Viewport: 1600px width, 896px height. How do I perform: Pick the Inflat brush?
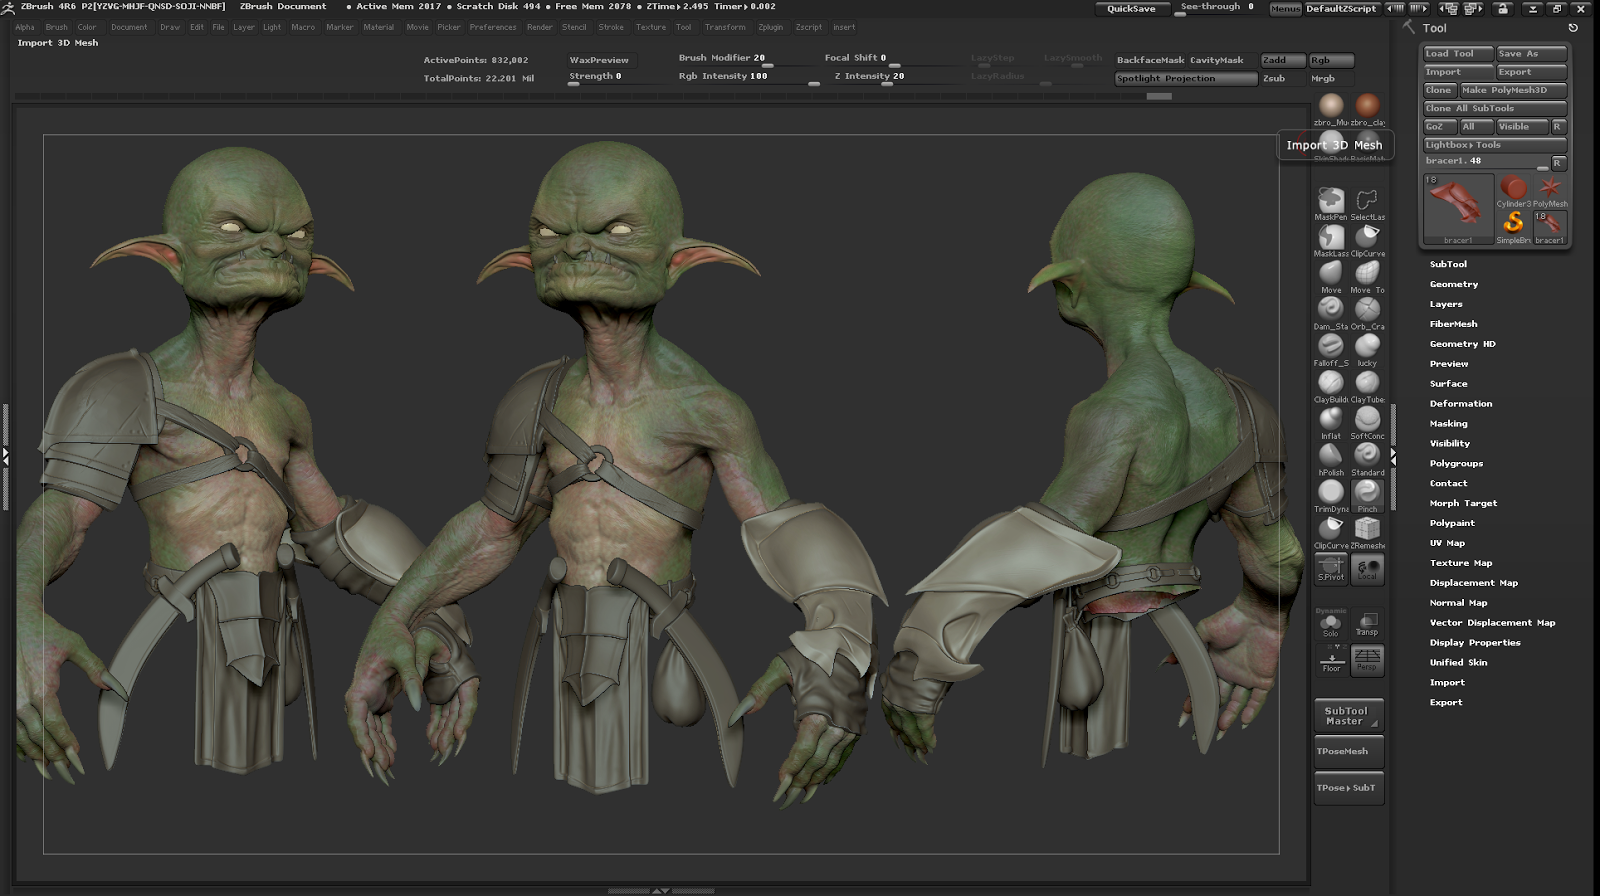1331,421
